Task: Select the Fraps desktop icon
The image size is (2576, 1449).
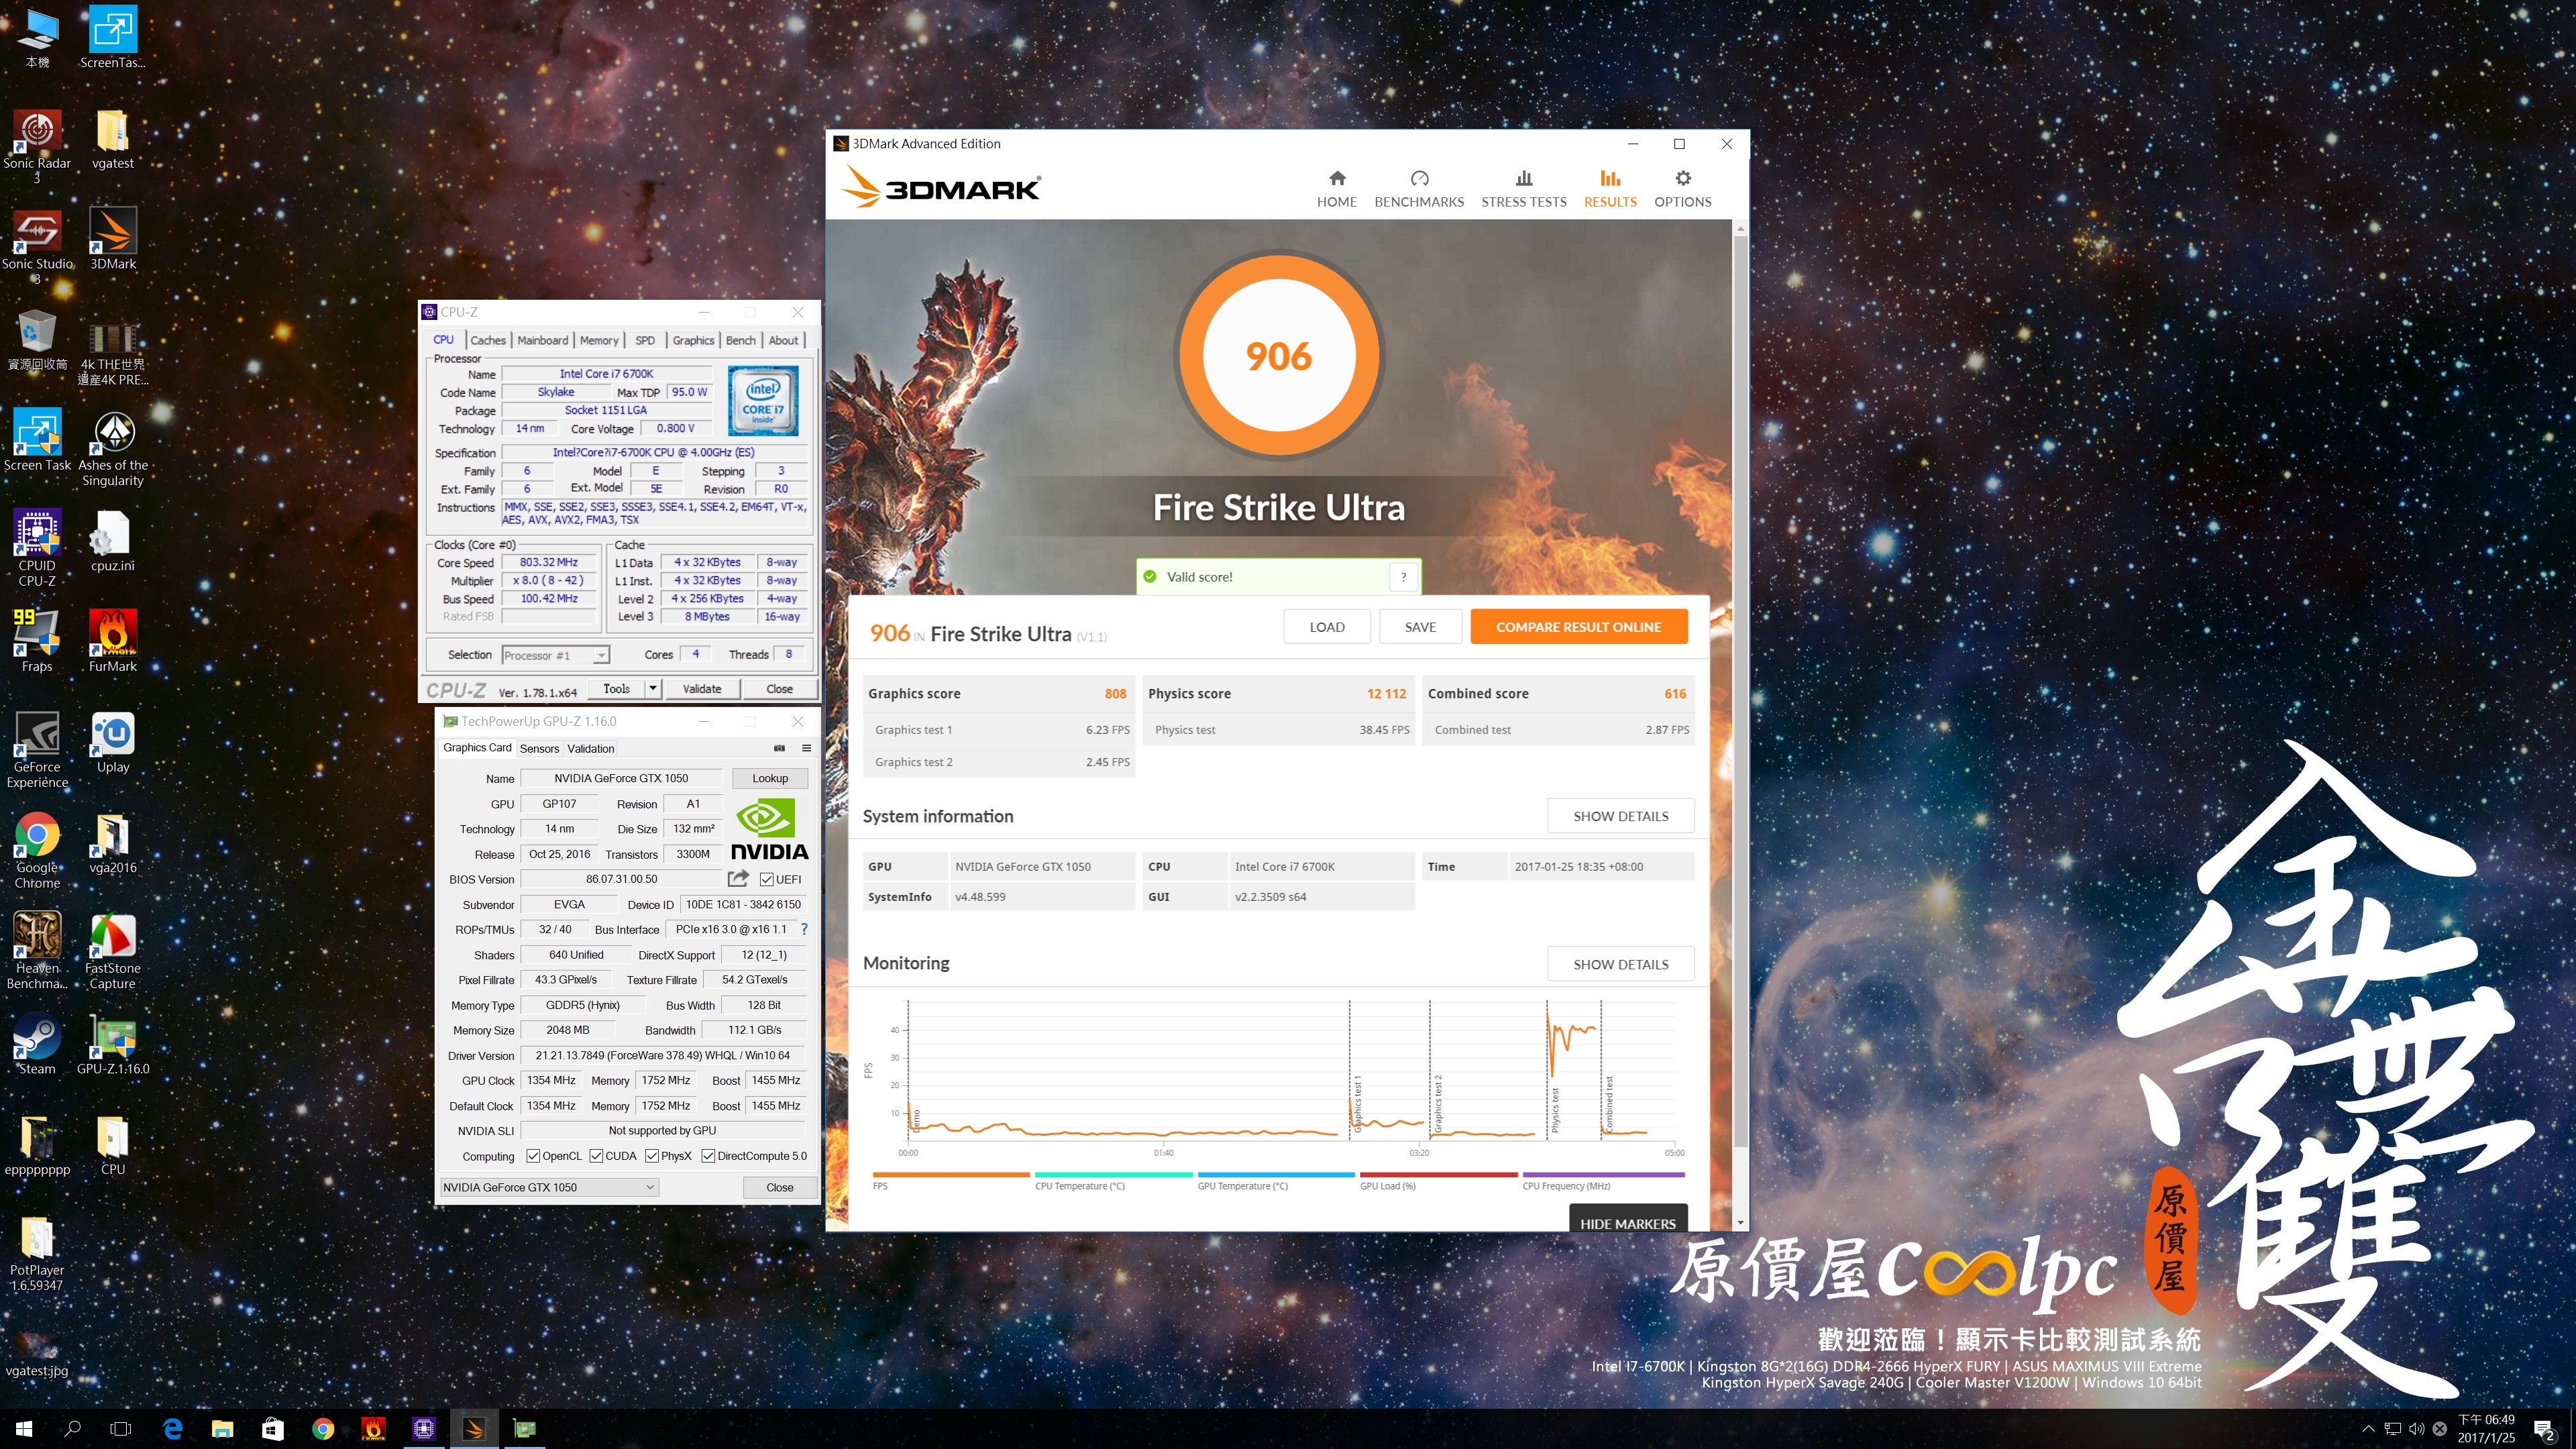Action: tap(37, 641)
